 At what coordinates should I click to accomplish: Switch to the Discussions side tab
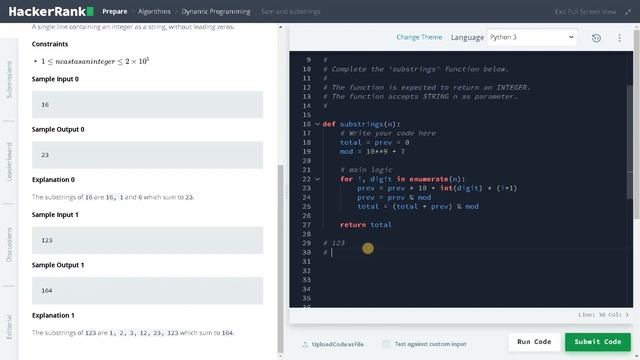pos(9,244)
